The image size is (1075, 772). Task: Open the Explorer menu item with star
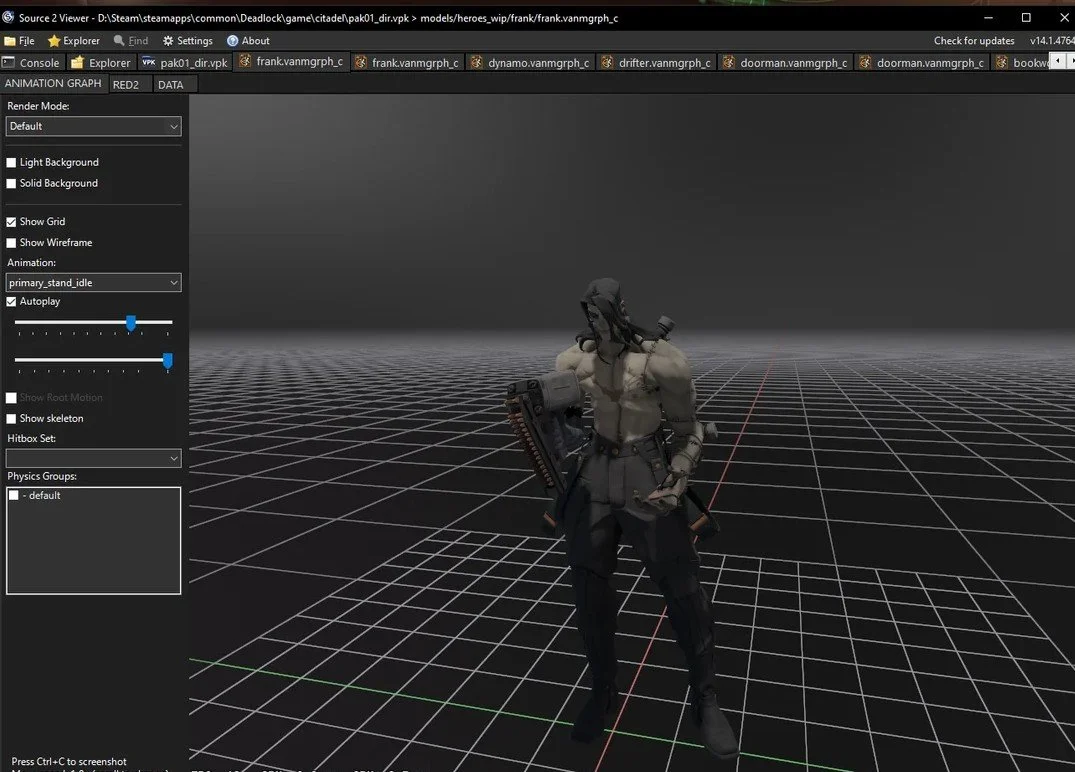point(73,40)
